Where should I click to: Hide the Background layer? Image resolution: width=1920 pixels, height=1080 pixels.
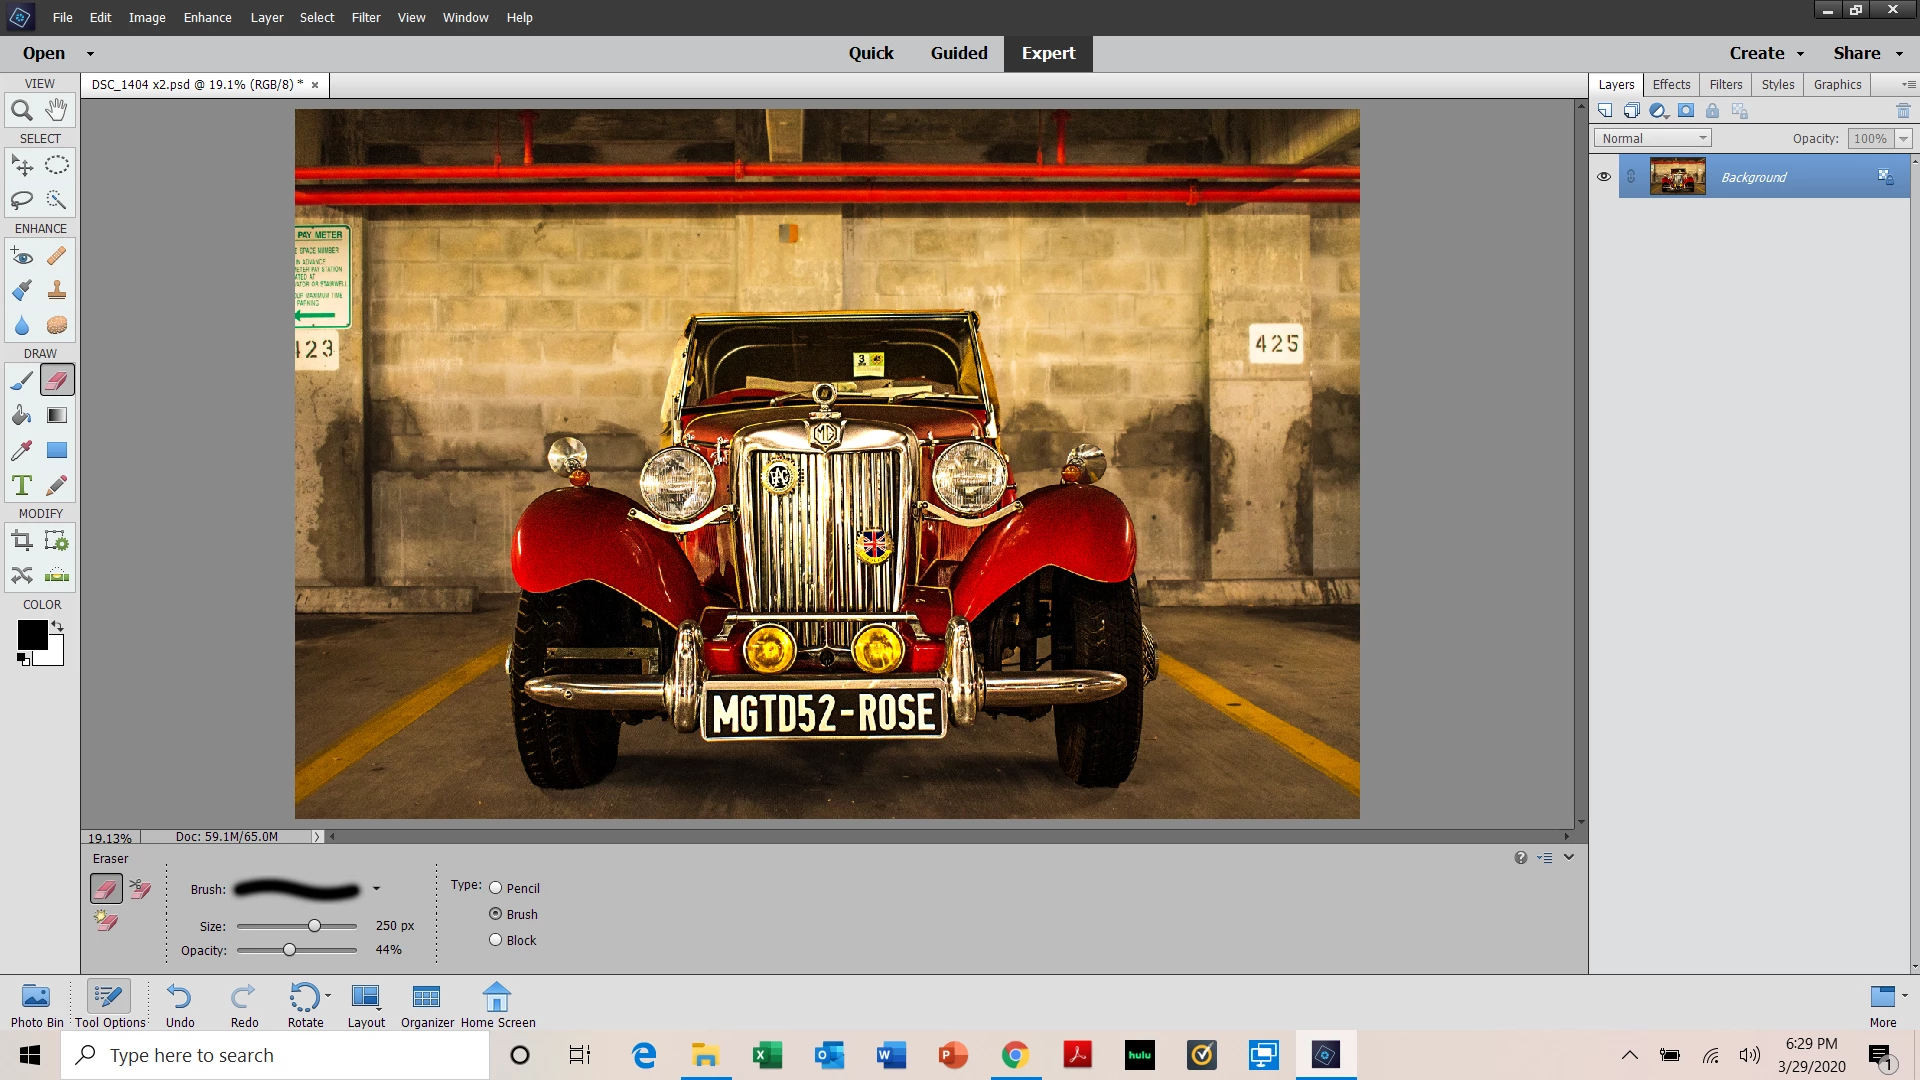(1604, 177)
